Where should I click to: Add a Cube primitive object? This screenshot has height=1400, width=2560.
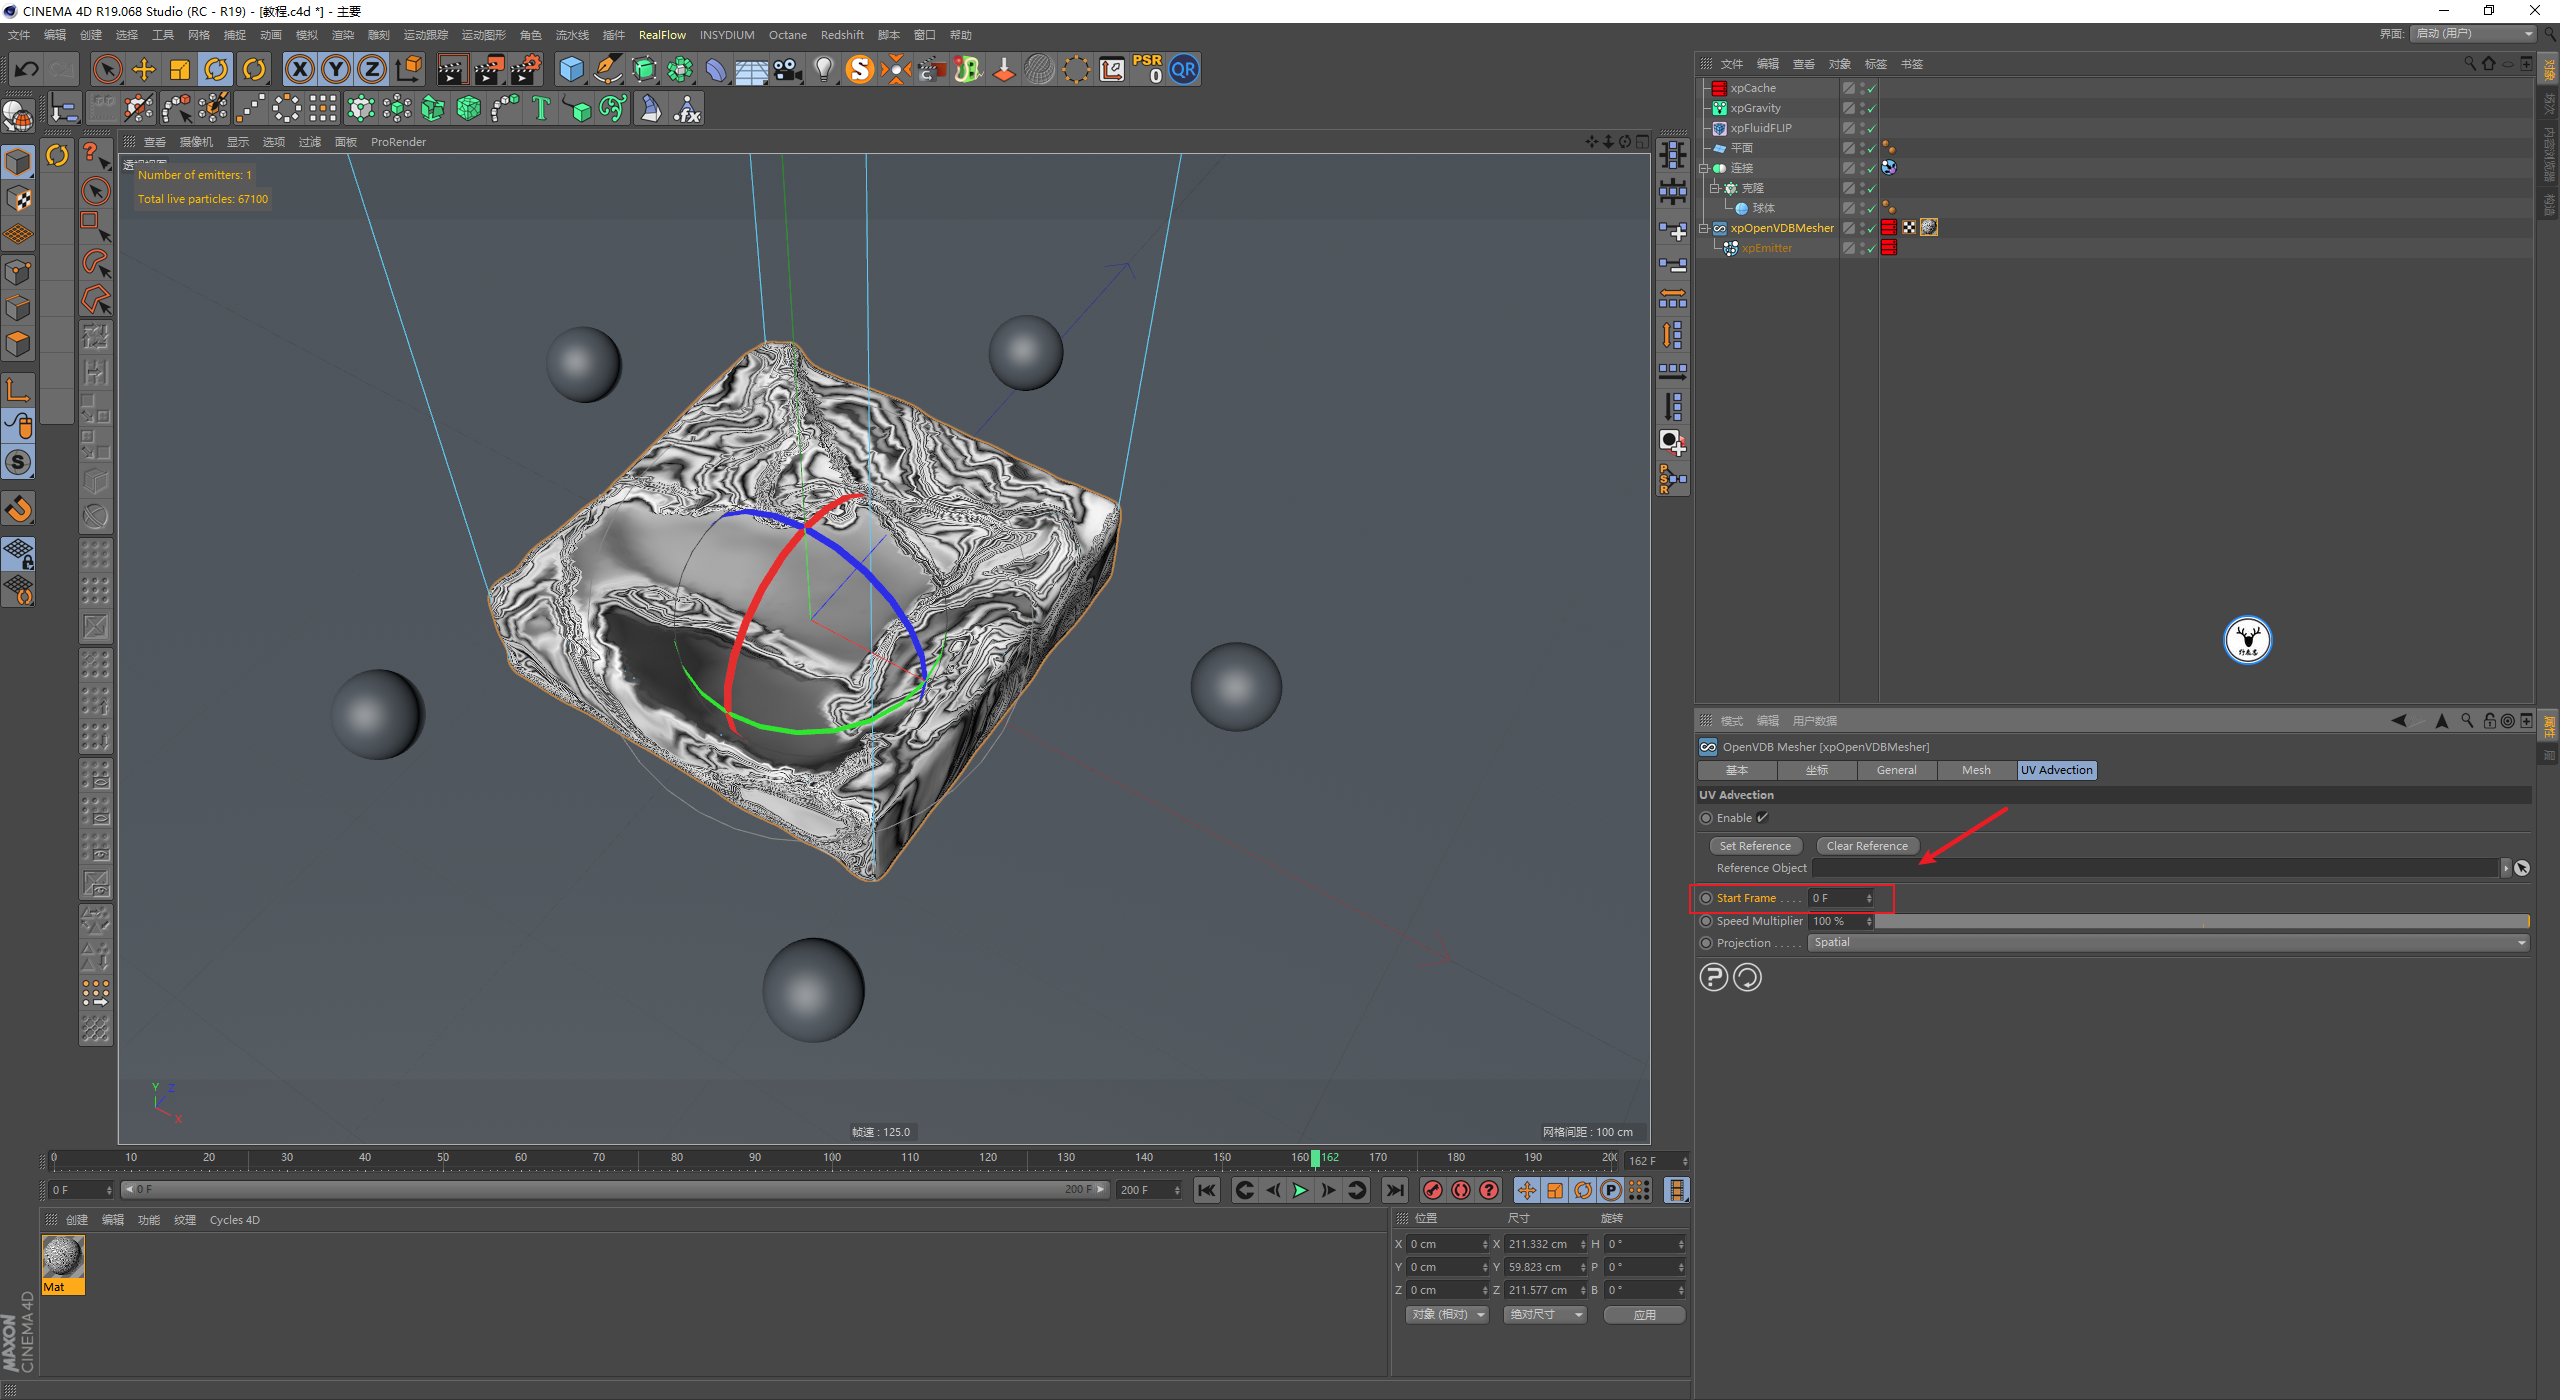coord(571,69)
